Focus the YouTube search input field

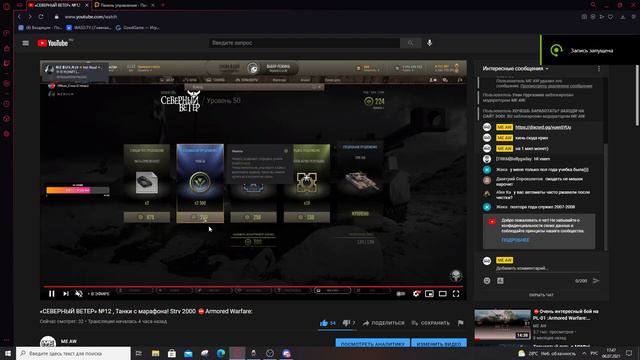pos(304,43)
